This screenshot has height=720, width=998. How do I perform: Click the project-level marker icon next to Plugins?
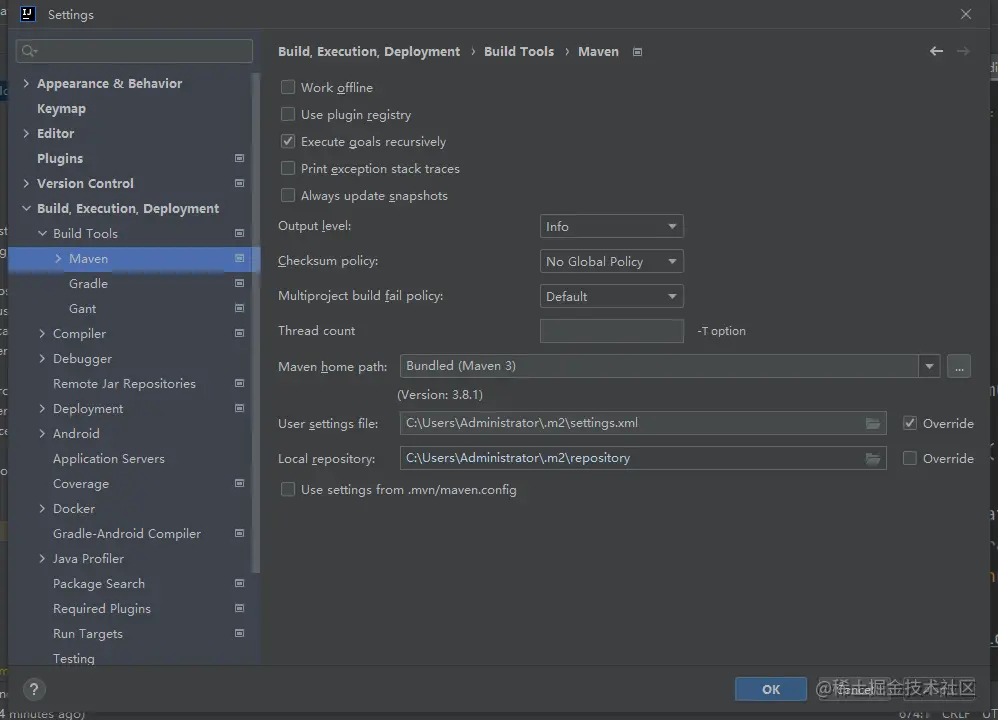point(239,158)
